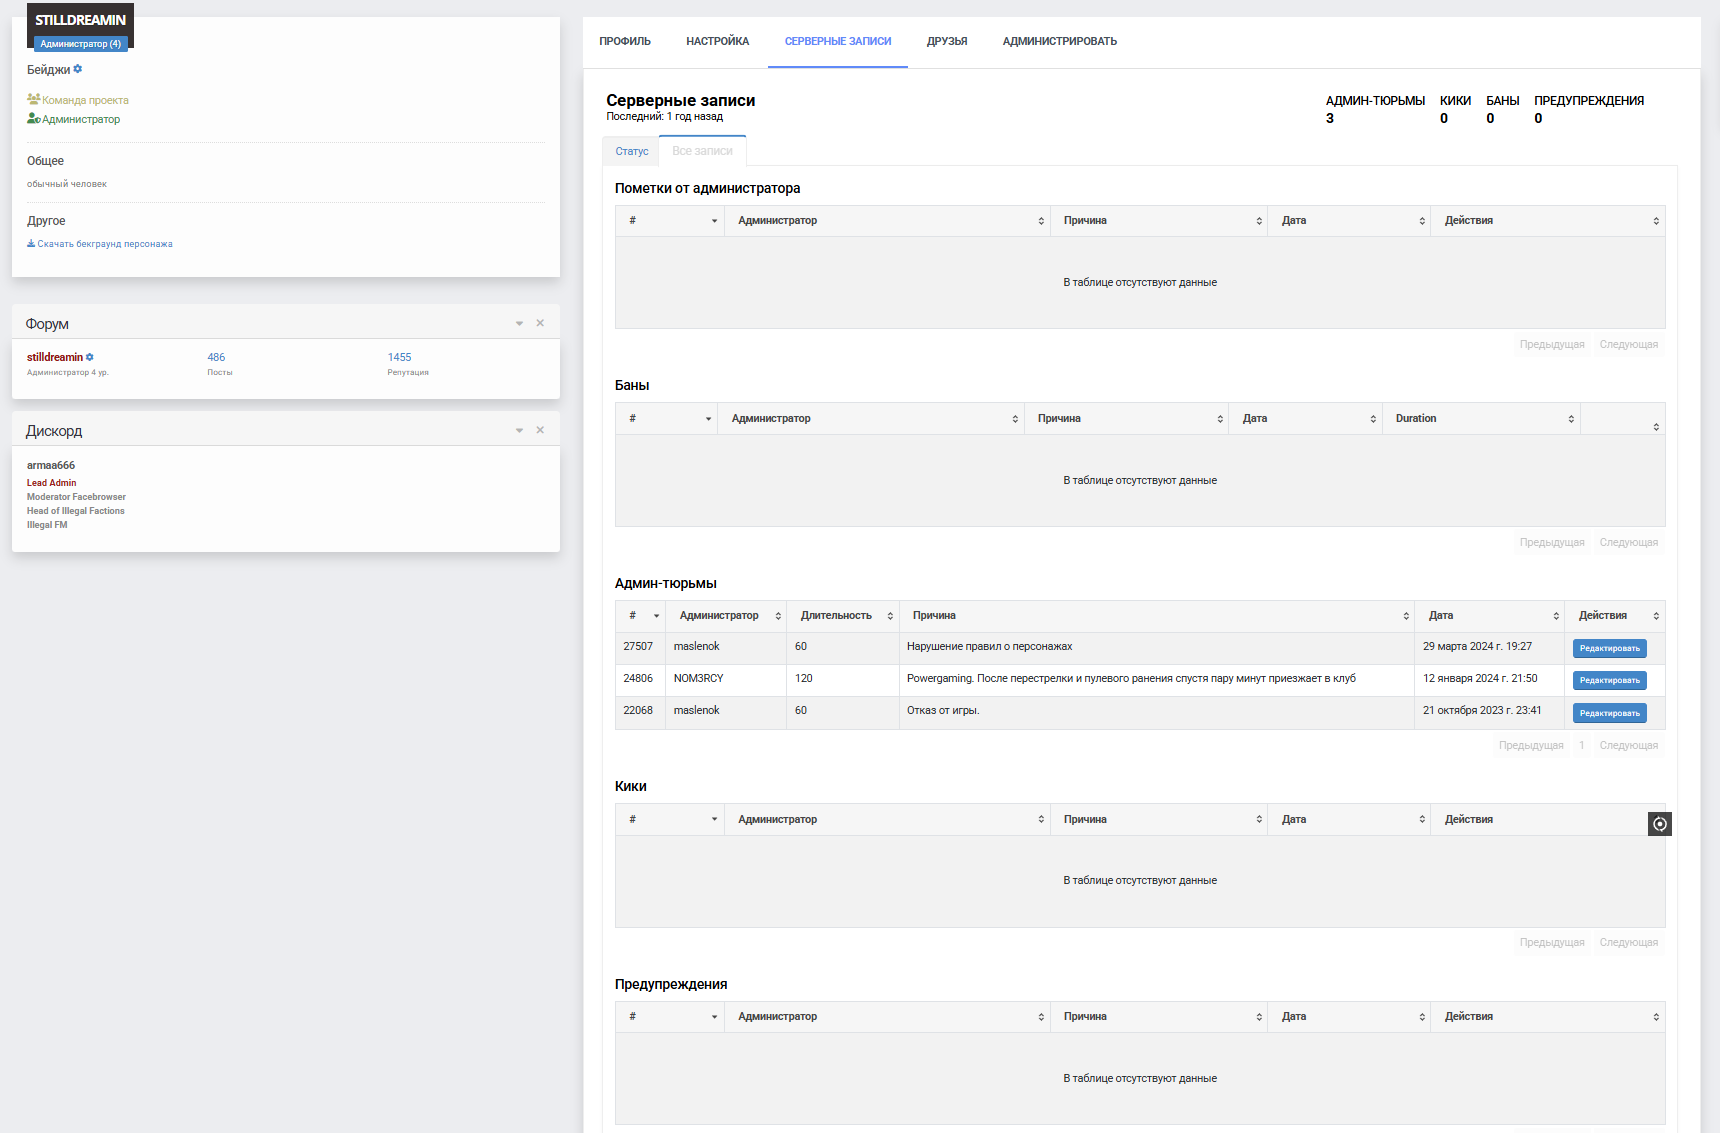Edit admin jail record 24806
The height and width of the screenshot is (1133, 1720).
coord(1610,680)
